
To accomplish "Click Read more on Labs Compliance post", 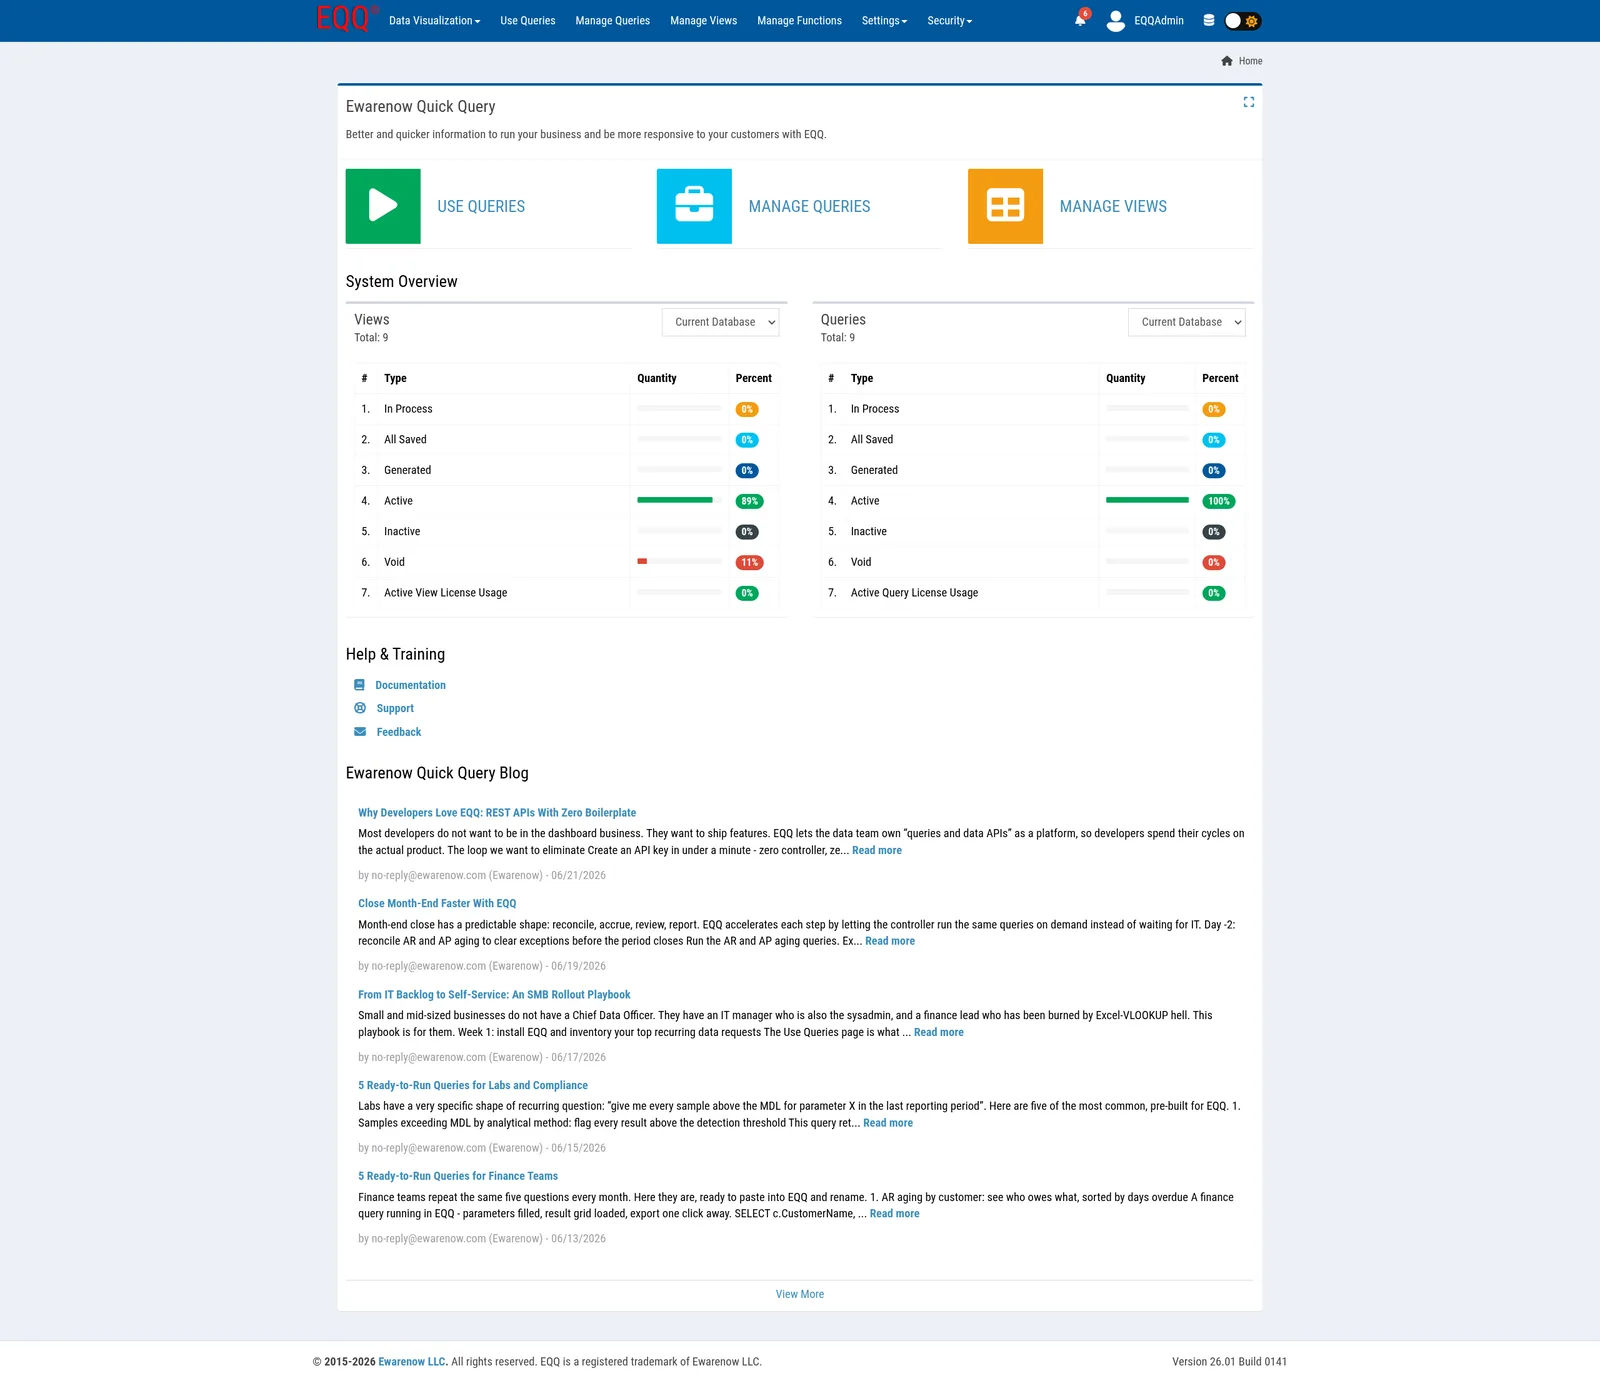I will pyautogui.click(x=888, y=1123).
